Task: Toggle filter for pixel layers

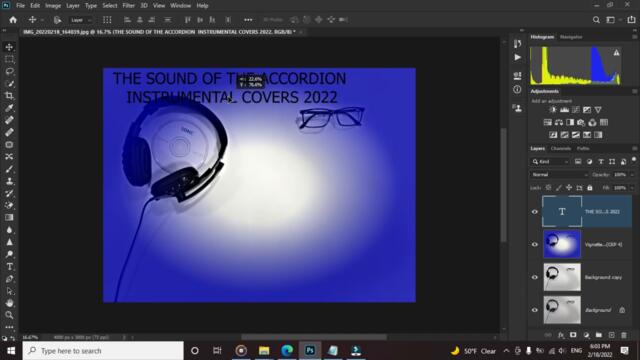Action: coord(578,162)
